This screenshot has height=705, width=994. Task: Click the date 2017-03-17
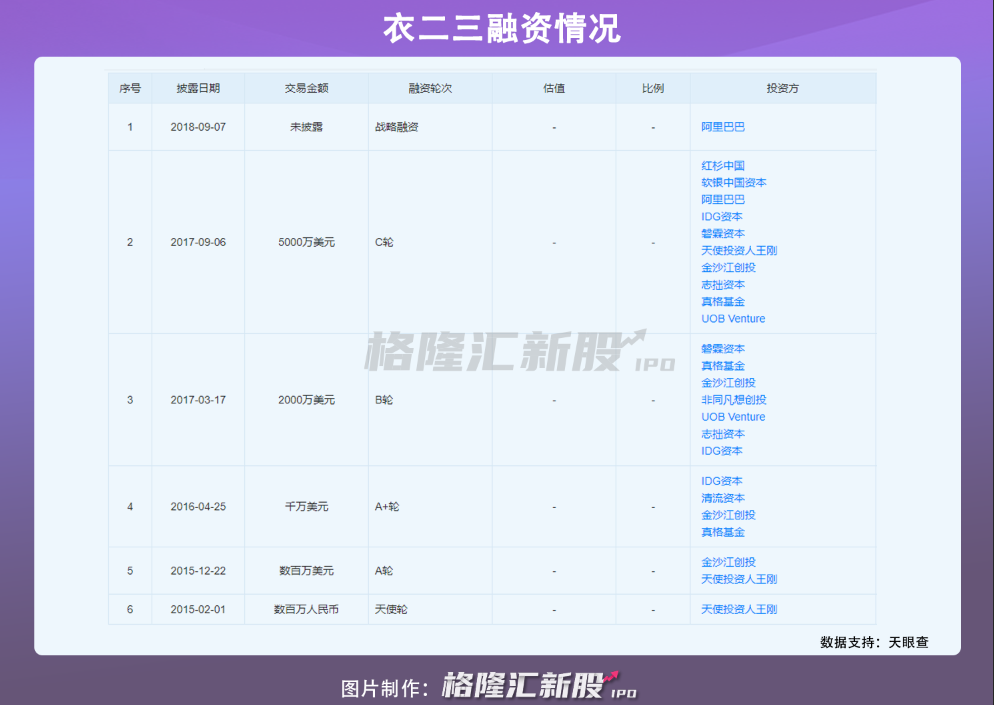[198, 400]
